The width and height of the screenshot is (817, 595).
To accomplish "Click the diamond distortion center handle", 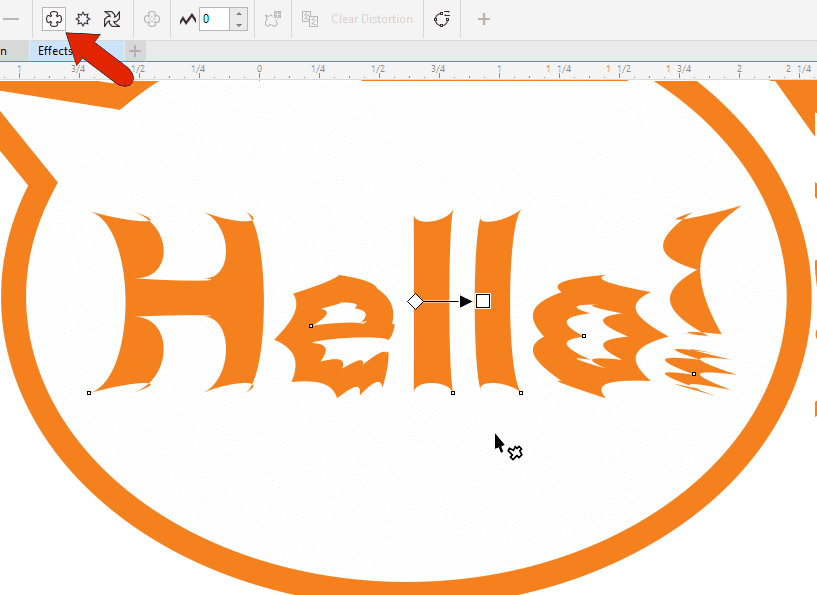I will tap(416, 299).
